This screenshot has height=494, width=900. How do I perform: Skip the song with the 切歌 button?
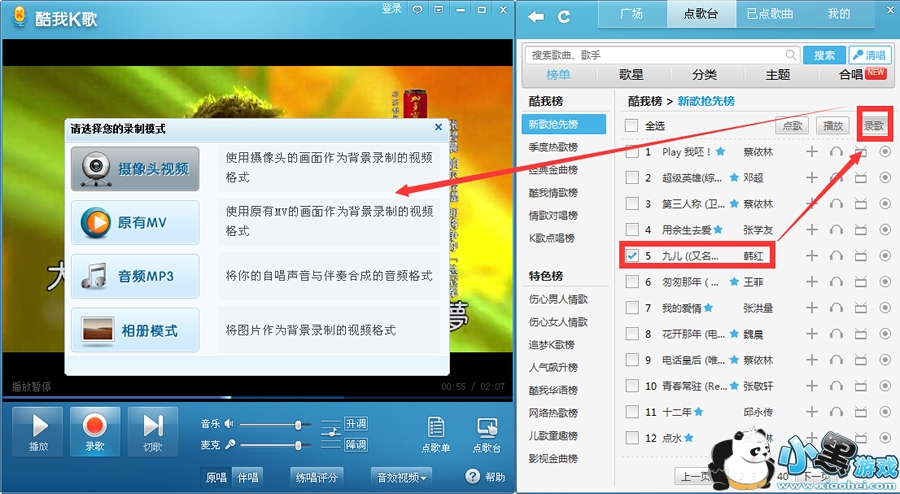point(153,431)
